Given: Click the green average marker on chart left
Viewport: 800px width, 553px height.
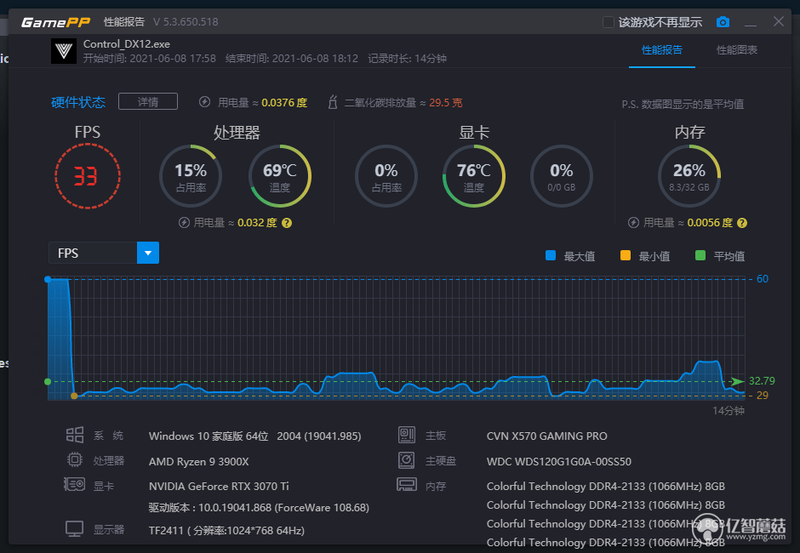Looking at the screenshot, I should 47,382.
